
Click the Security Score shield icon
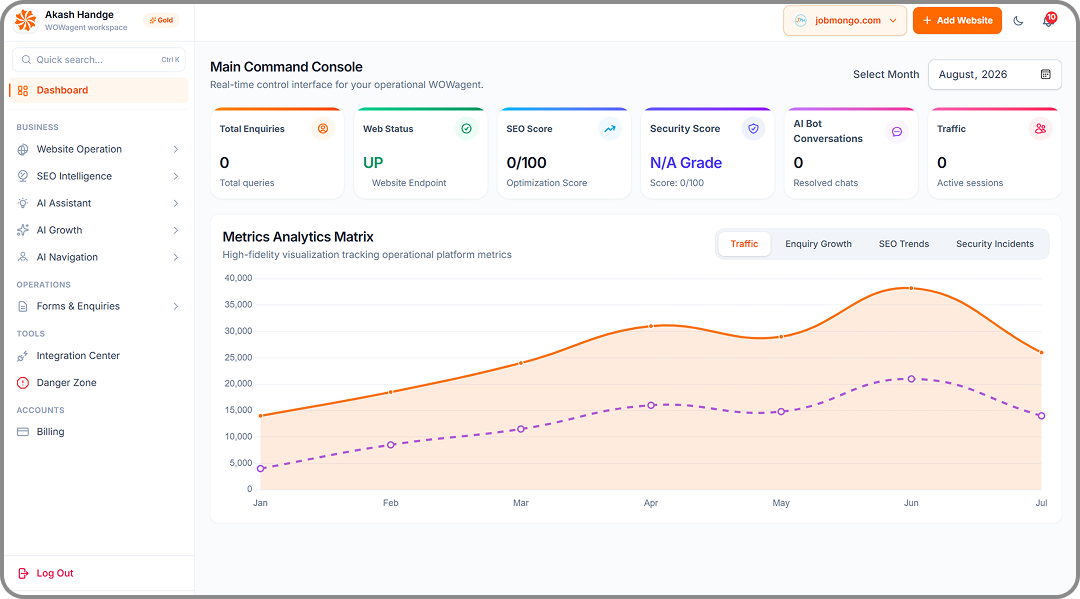click(x=754, y=129)
